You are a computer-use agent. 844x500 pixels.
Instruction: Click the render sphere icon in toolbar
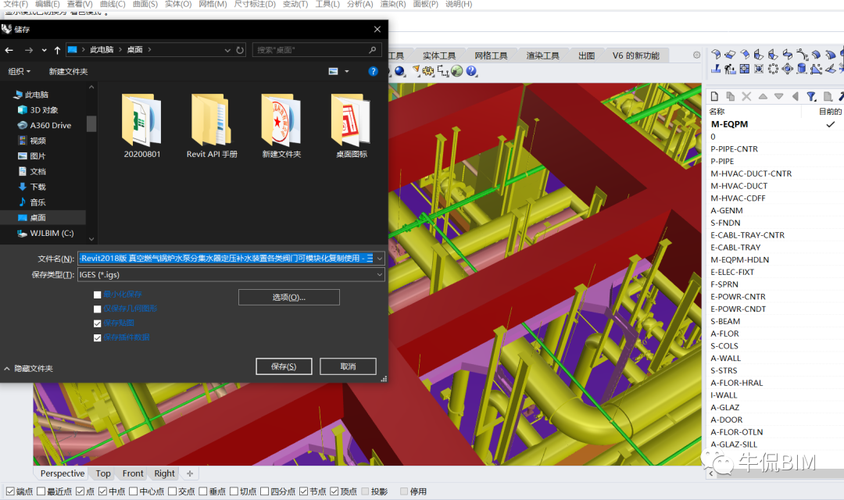point(400,71)
